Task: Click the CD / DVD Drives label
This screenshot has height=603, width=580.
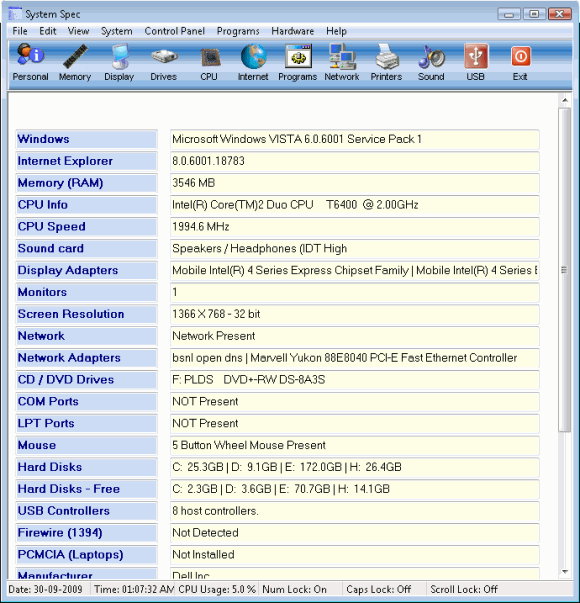Action: pos(87,380)
